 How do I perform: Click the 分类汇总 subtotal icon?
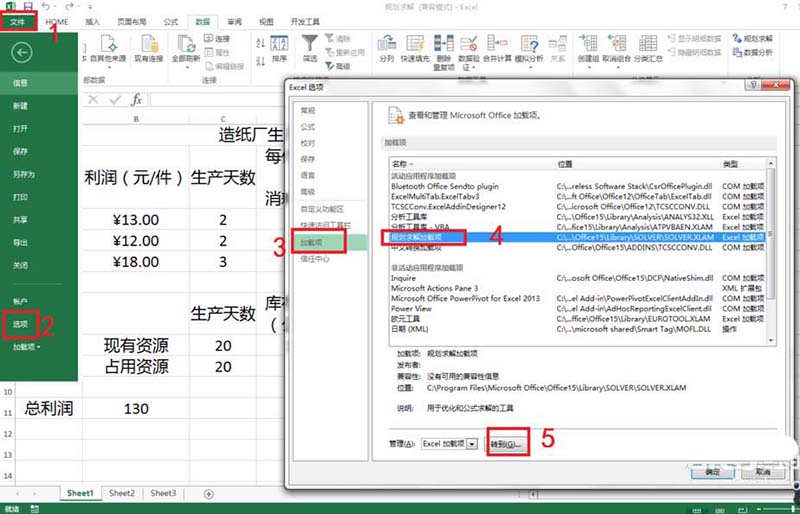coord(648,43)
